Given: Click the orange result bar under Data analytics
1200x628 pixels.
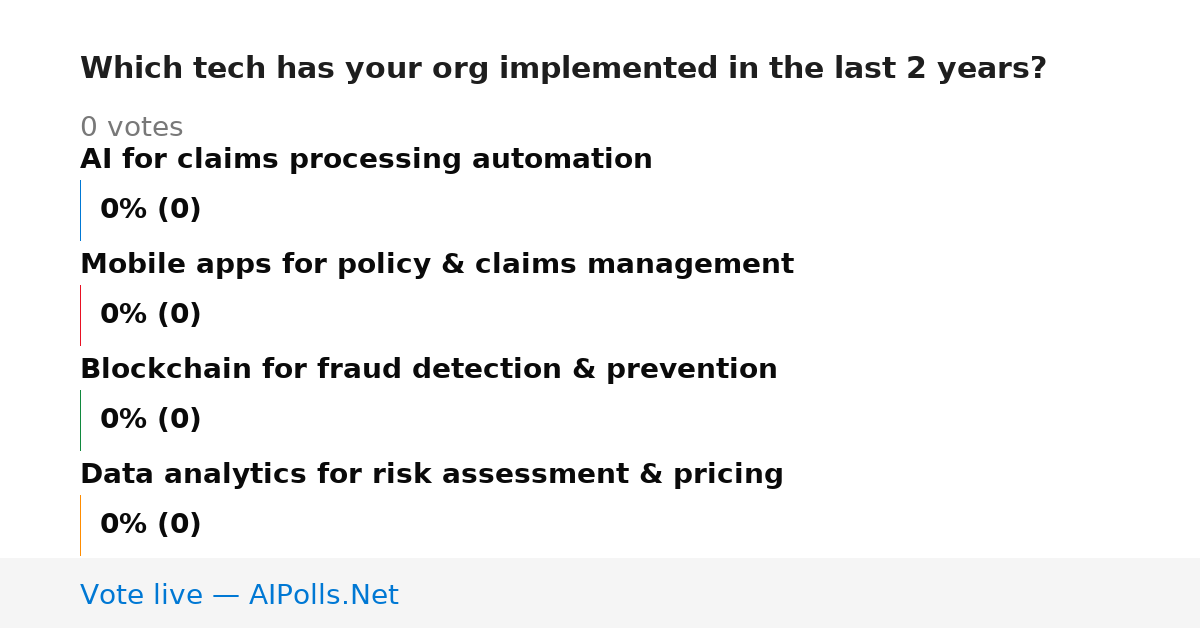Looking at the screenshot, I should point(80,525).
